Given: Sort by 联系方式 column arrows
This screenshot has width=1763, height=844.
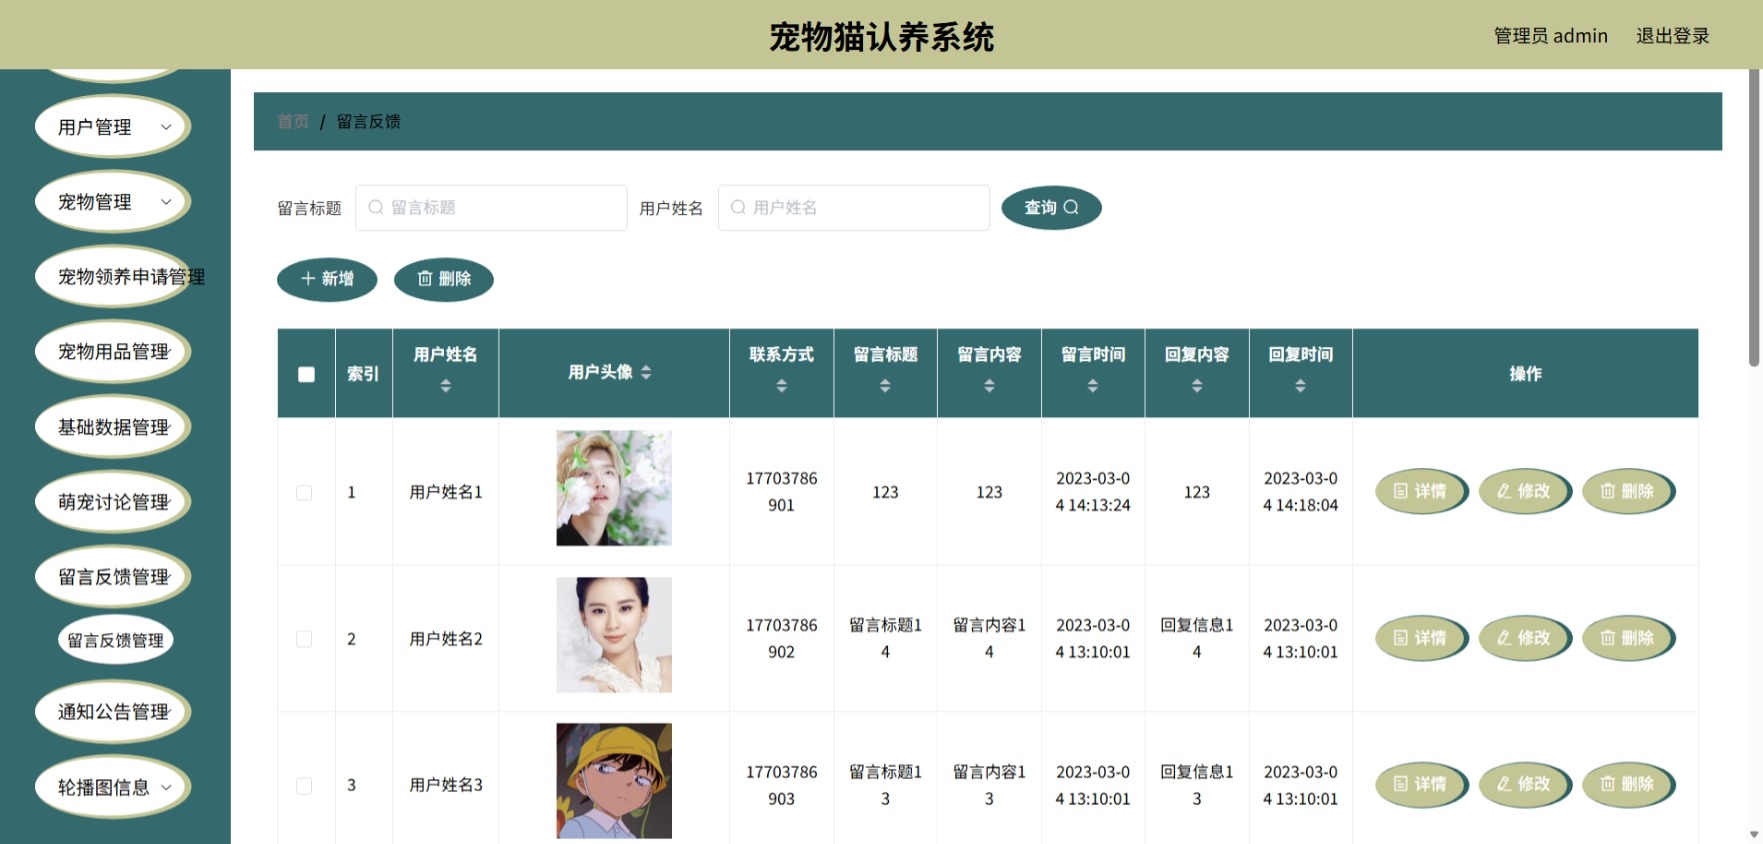Looking at the screenshot, I should click(782, 386).
